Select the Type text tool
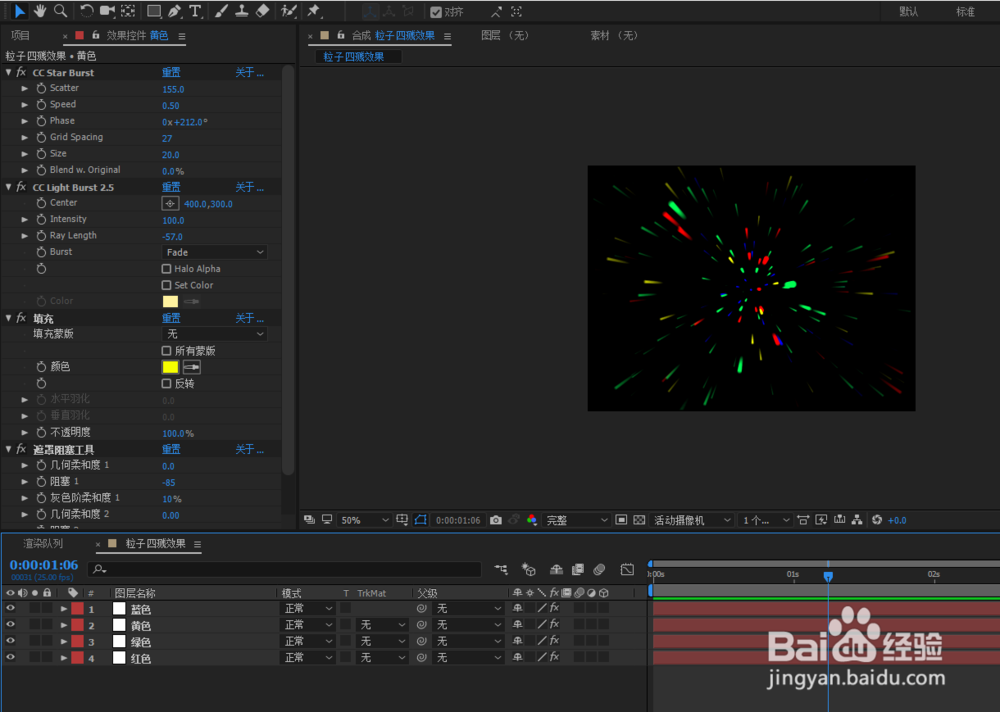Image resolution: width=1000 pixels, height=712 pixels. point(195,11)
